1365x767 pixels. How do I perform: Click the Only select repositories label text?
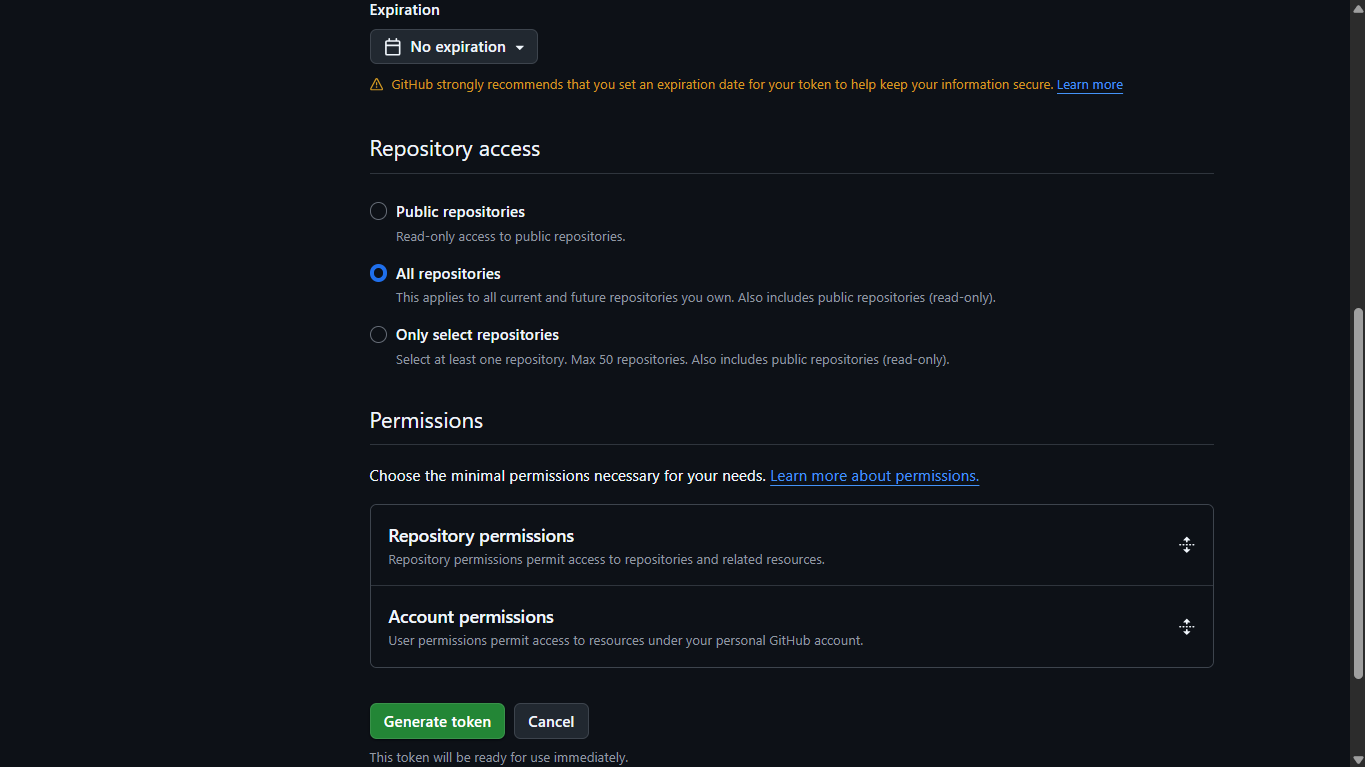point(477,335)
